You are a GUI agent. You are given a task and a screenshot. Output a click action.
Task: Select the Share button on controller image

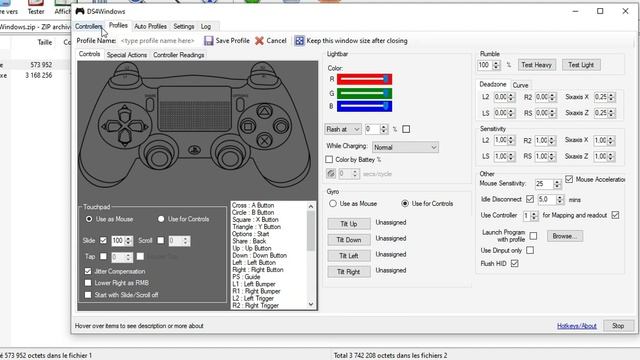coord(150,104)
